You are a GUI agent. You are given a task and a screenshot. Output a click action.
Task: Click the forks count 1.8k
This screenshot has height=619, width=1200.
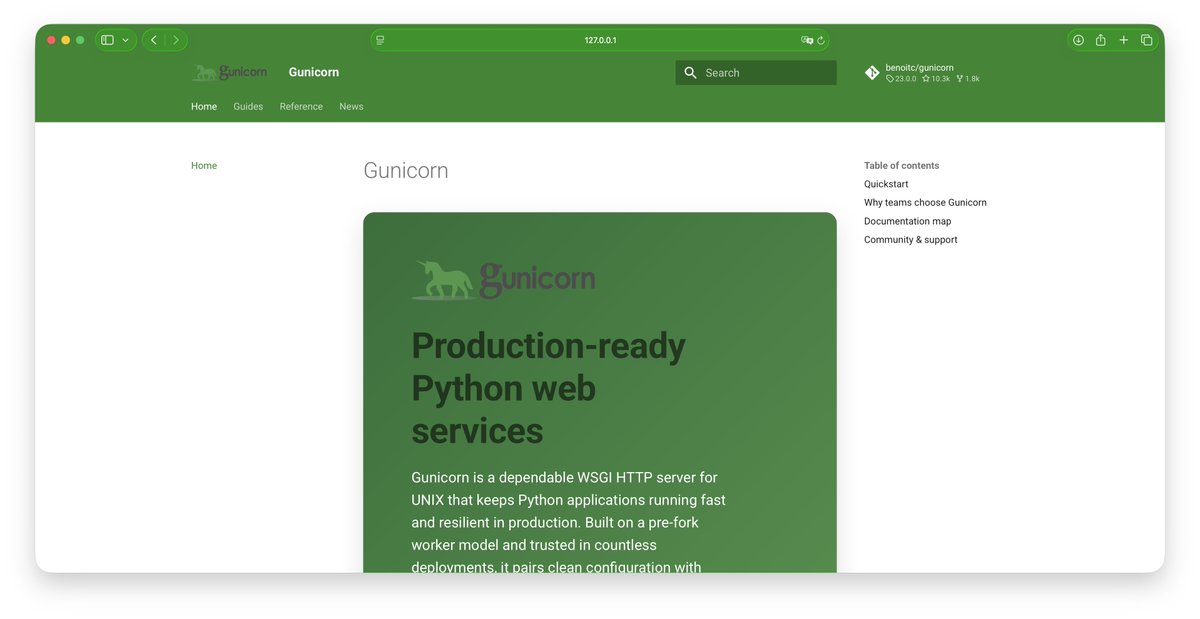968,78
